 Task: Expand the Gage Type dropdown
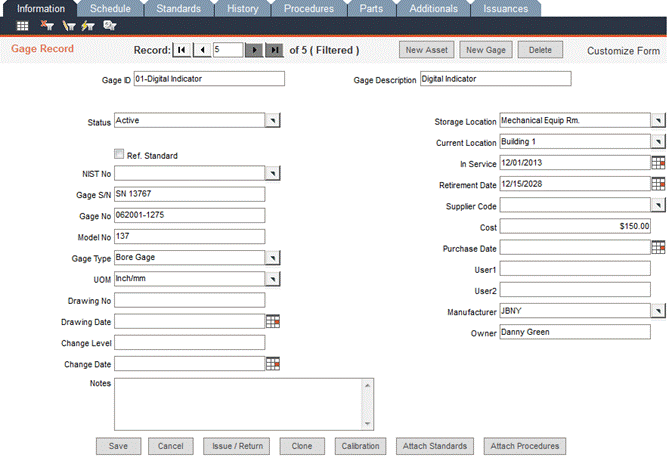coord(273,258)
